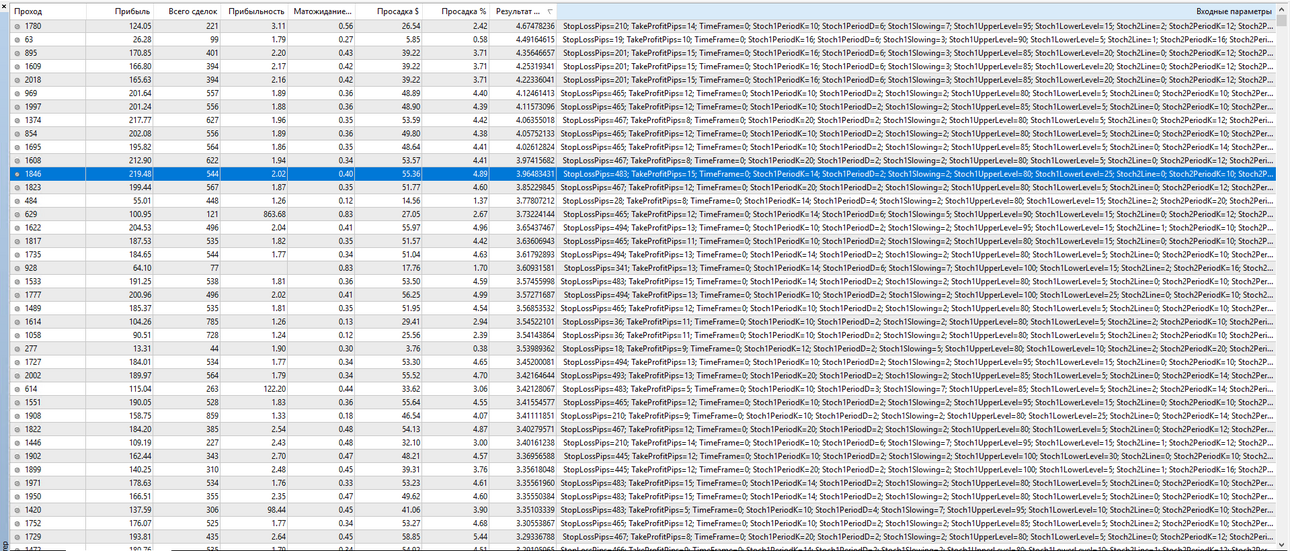Screen dimensions: 1290x551
Task: Click profit value 90.51
Action: (140, 336)
